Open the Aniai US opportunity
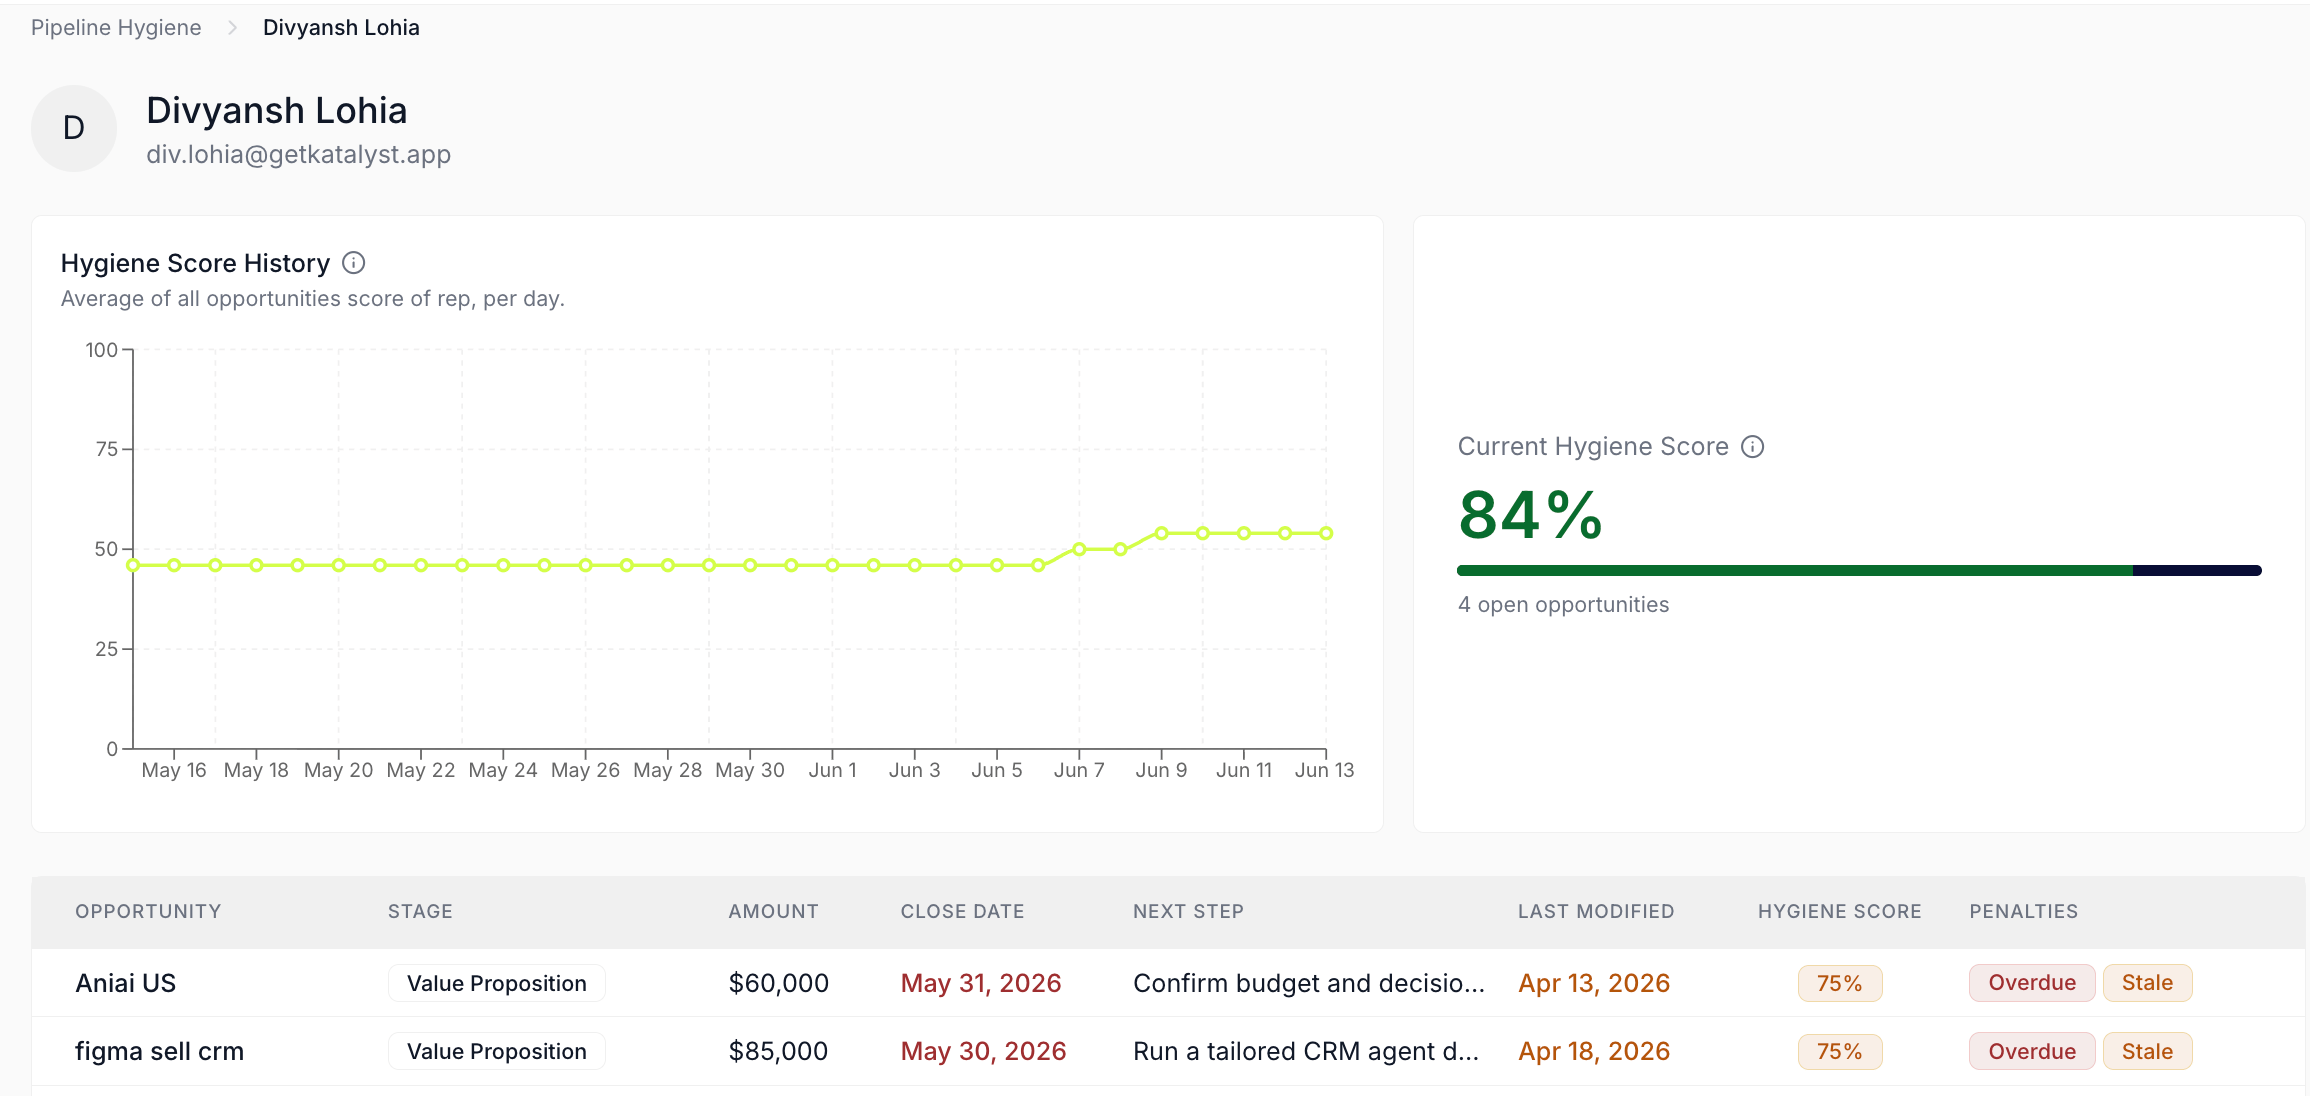 click(x=126, y=984)
